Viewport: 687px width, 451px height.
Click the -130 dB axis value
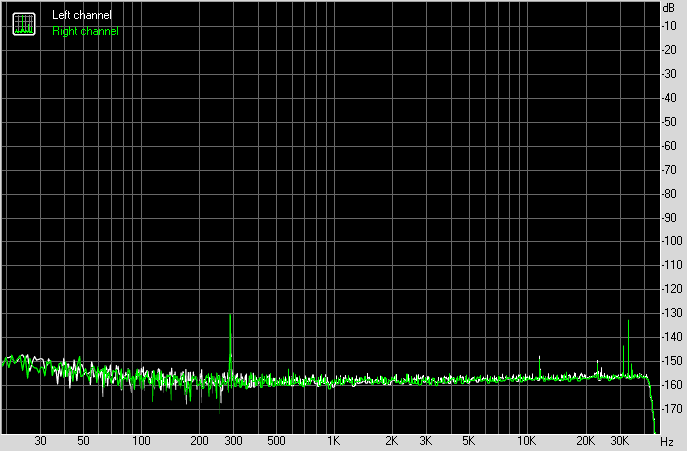[672, 313]
